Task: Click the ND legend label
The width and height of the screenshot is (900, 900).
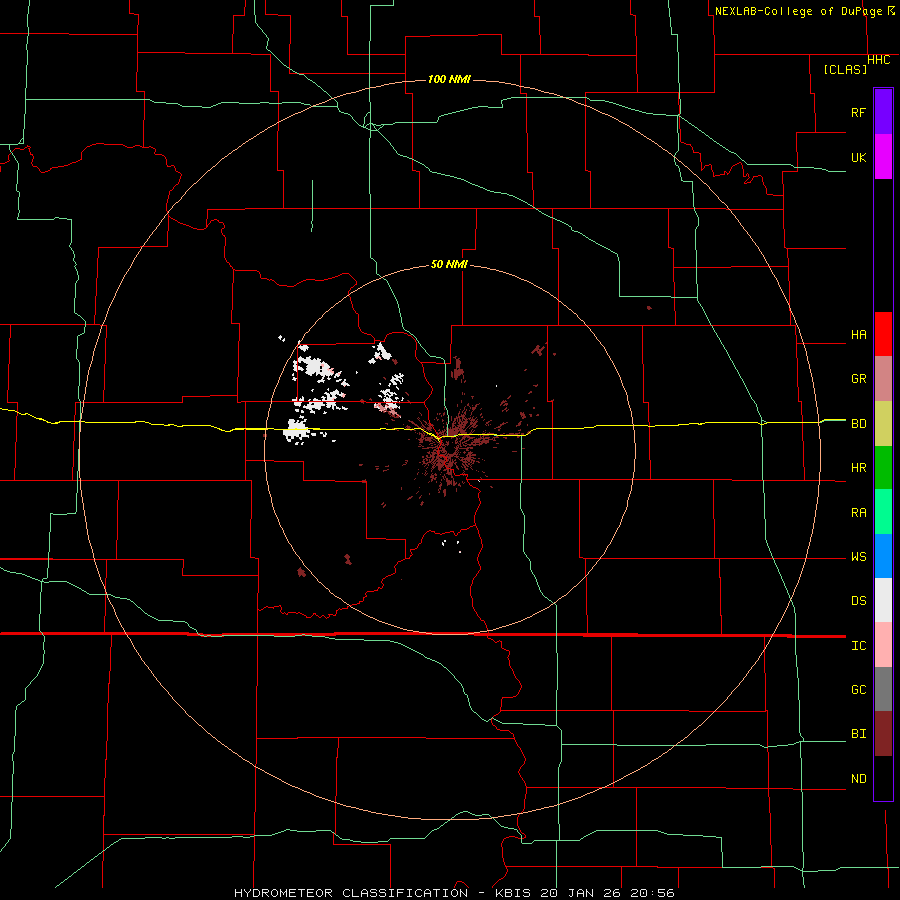Action: [858, 779]
